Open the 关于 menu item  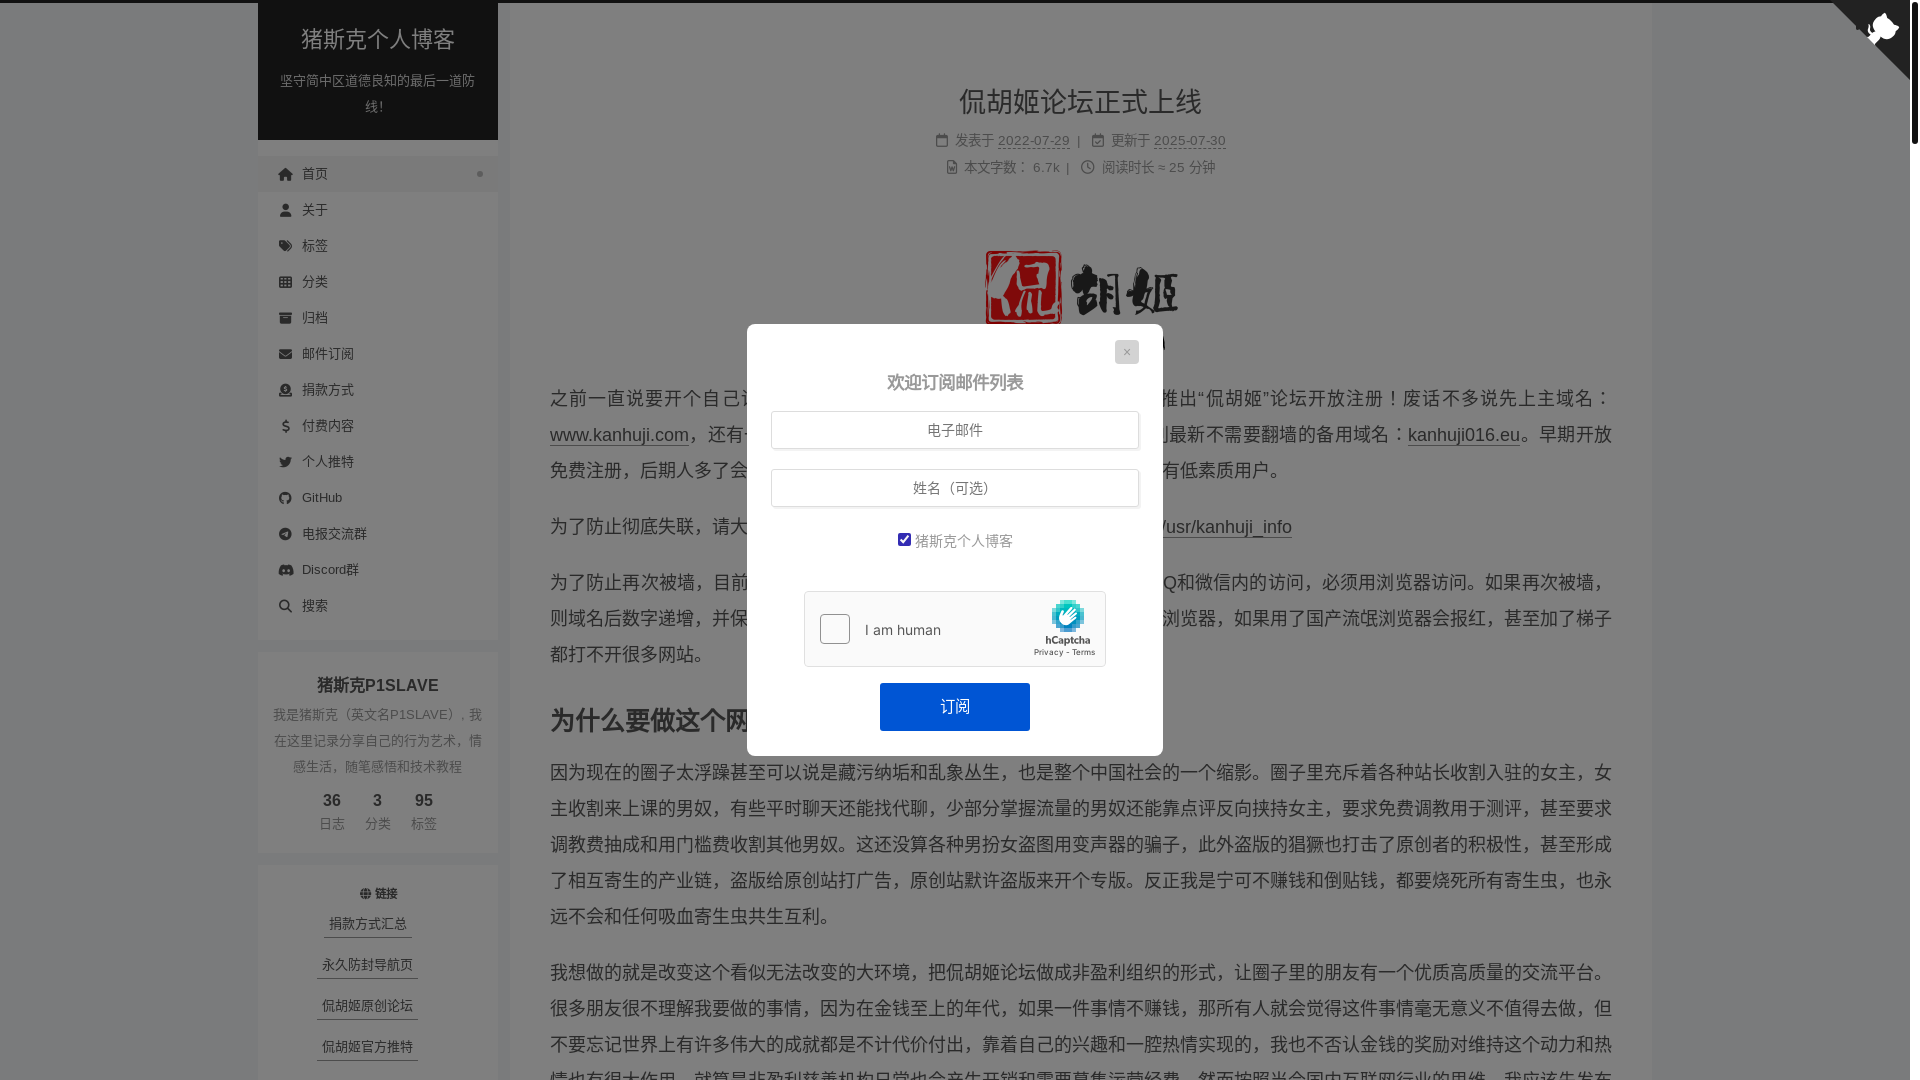[378, 210]
